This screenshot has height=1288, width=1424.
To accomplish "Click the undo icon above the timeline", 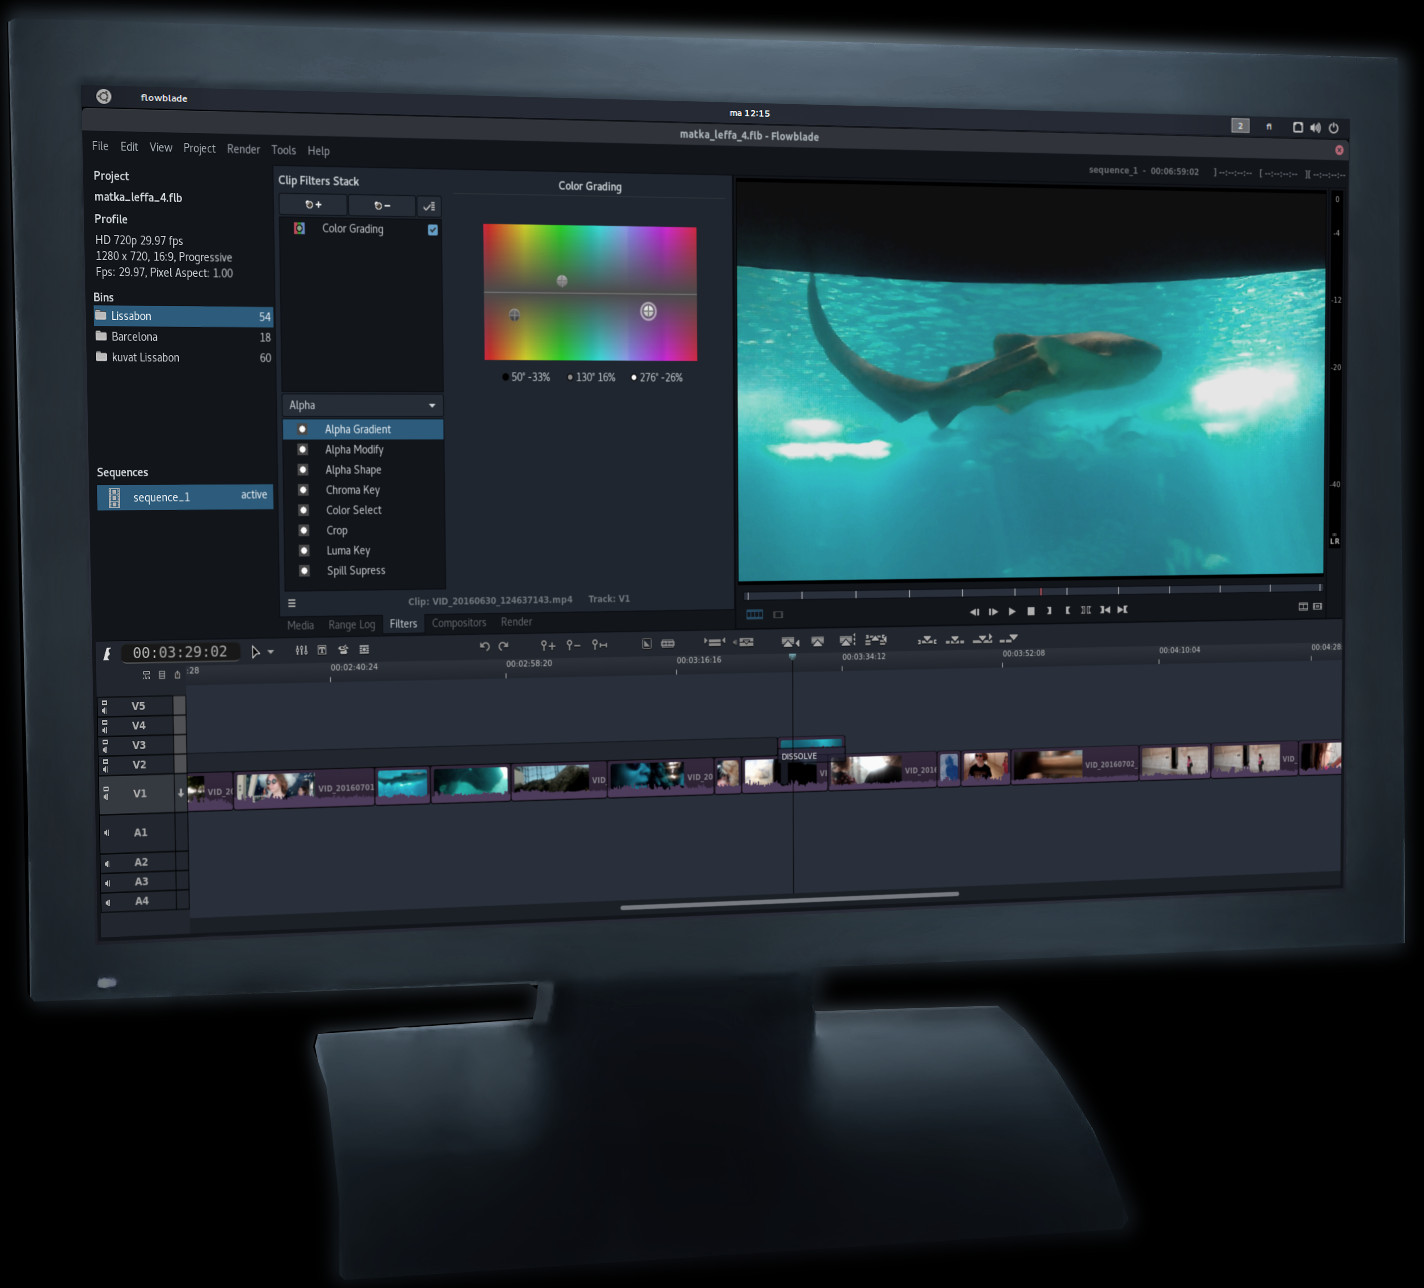I will coord(484,646).
